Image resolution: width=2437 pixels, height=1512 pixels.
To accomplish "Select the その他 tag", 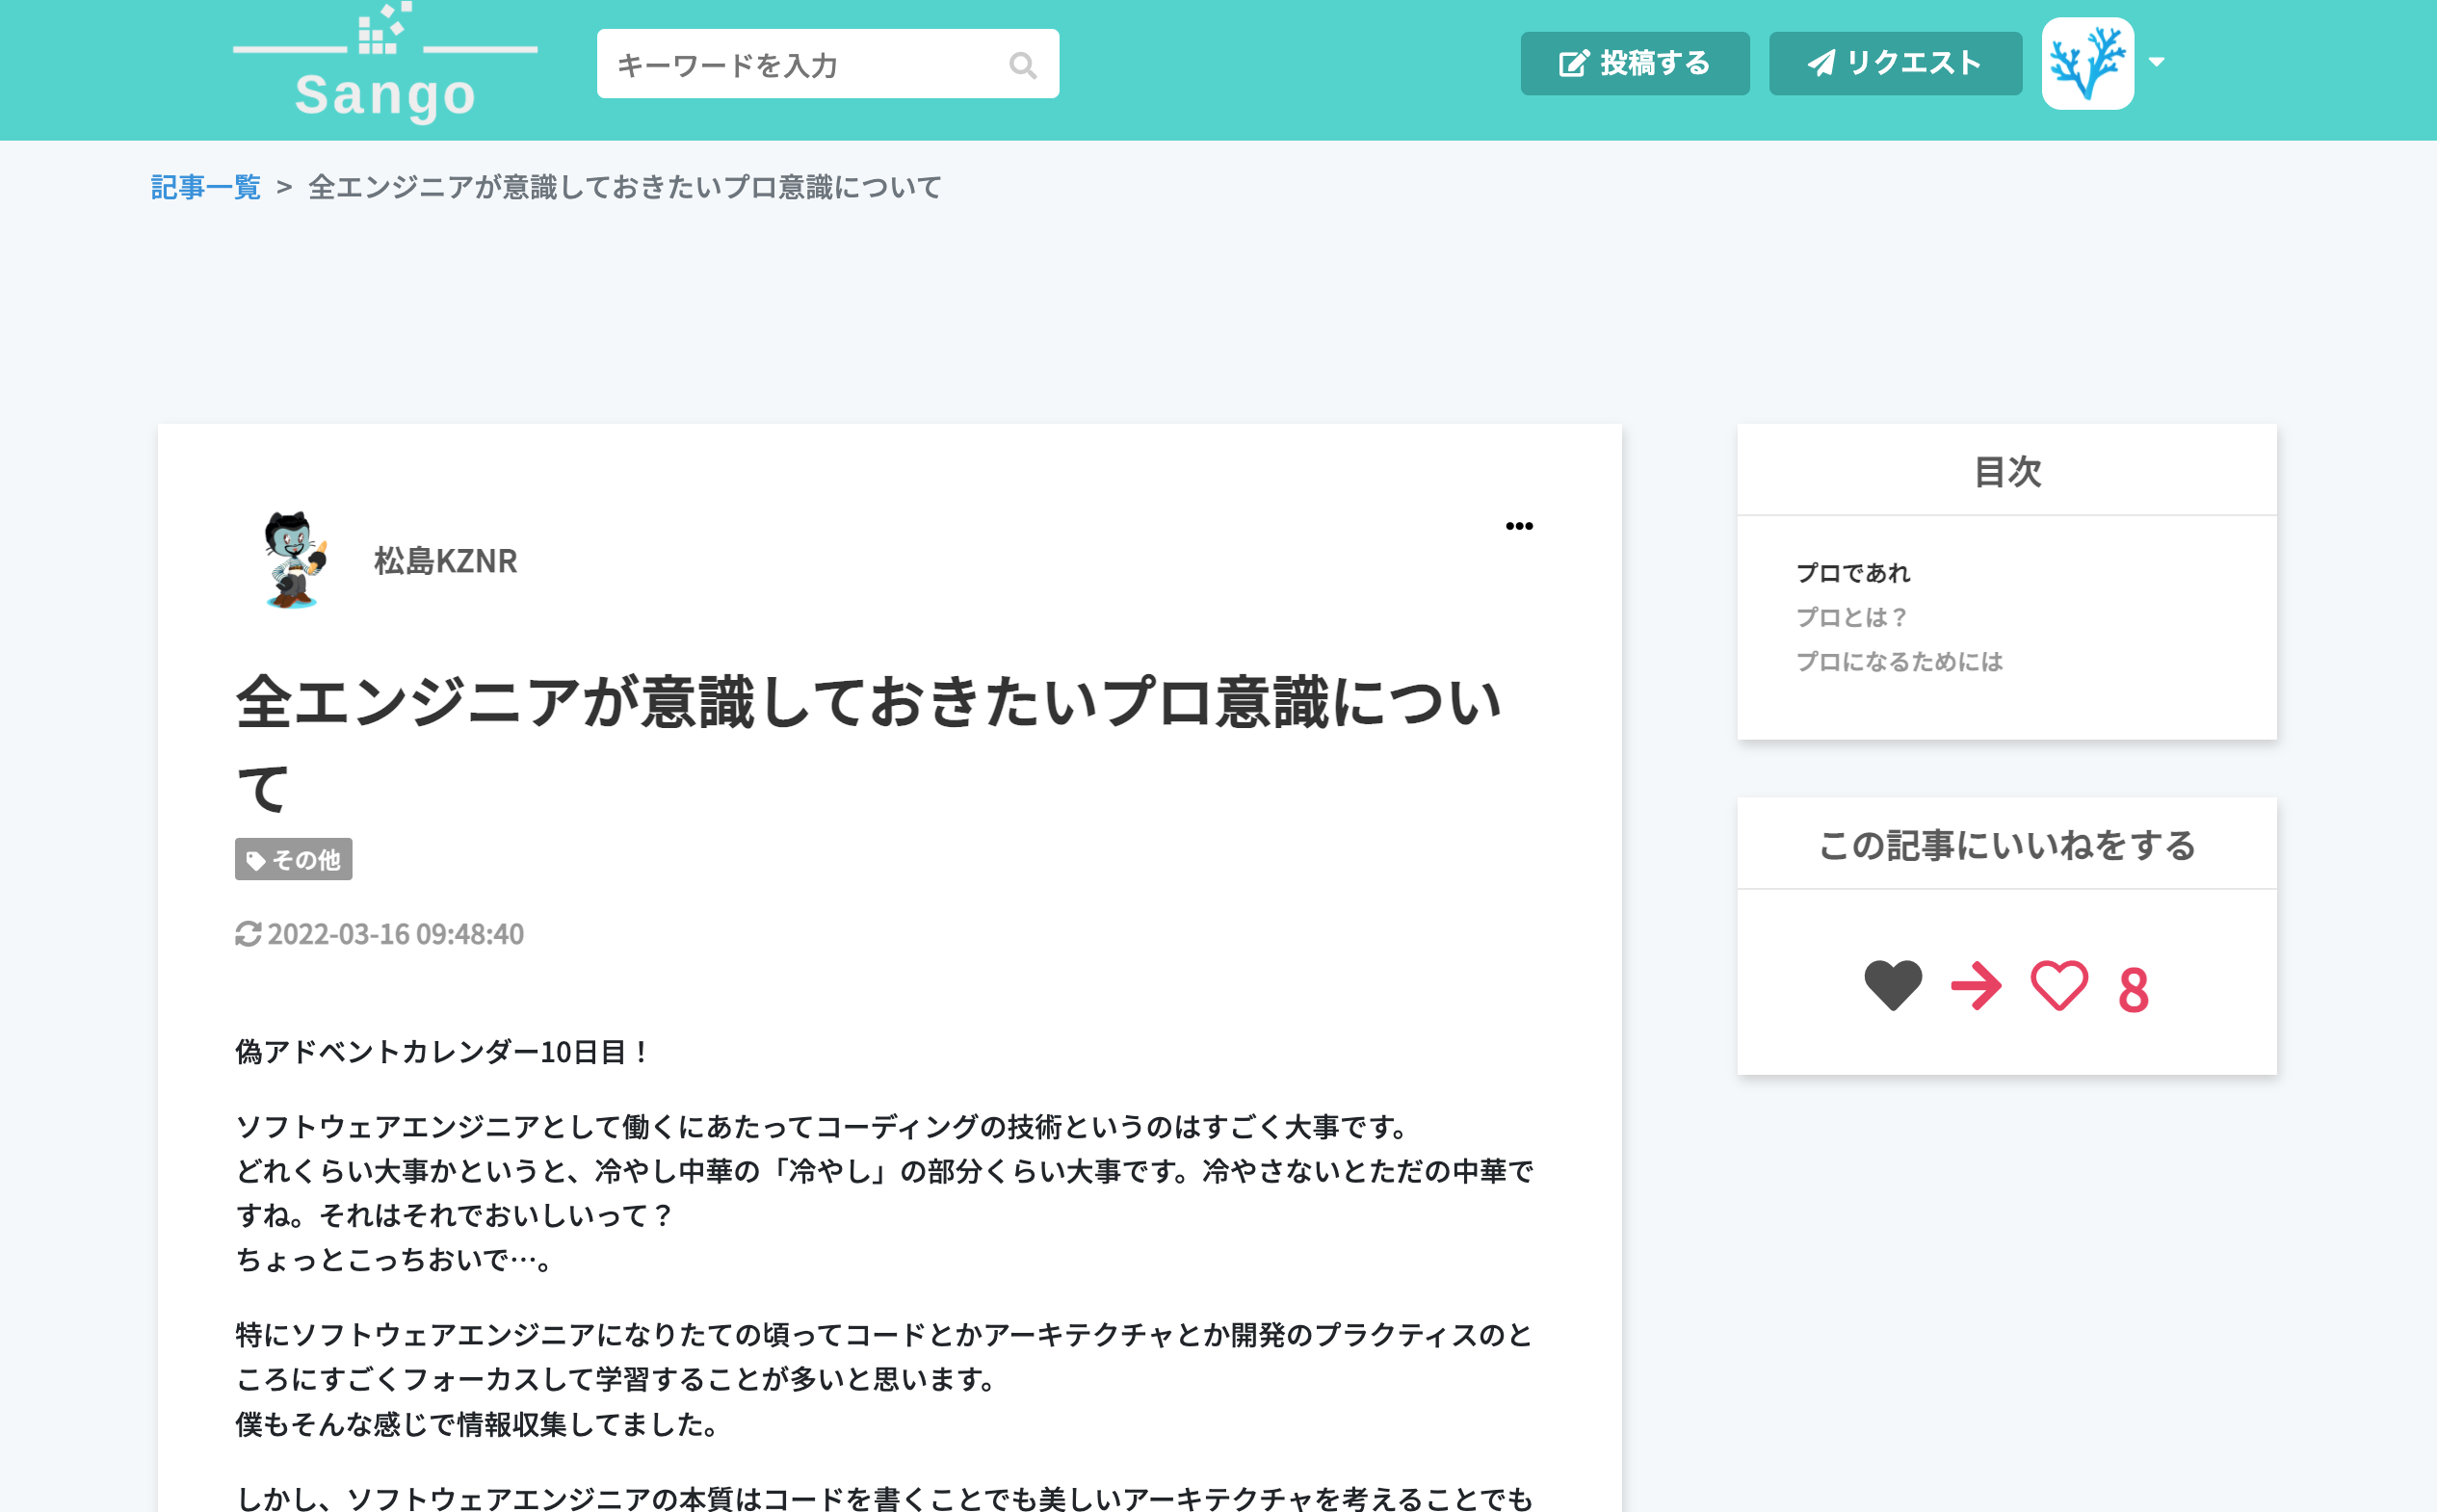I will click(293, 859).
